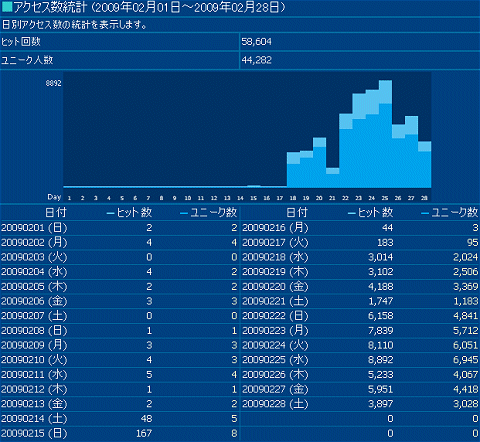Click the chart's 8892 axis label
The image size is (480, 442).
coord(54,83)
